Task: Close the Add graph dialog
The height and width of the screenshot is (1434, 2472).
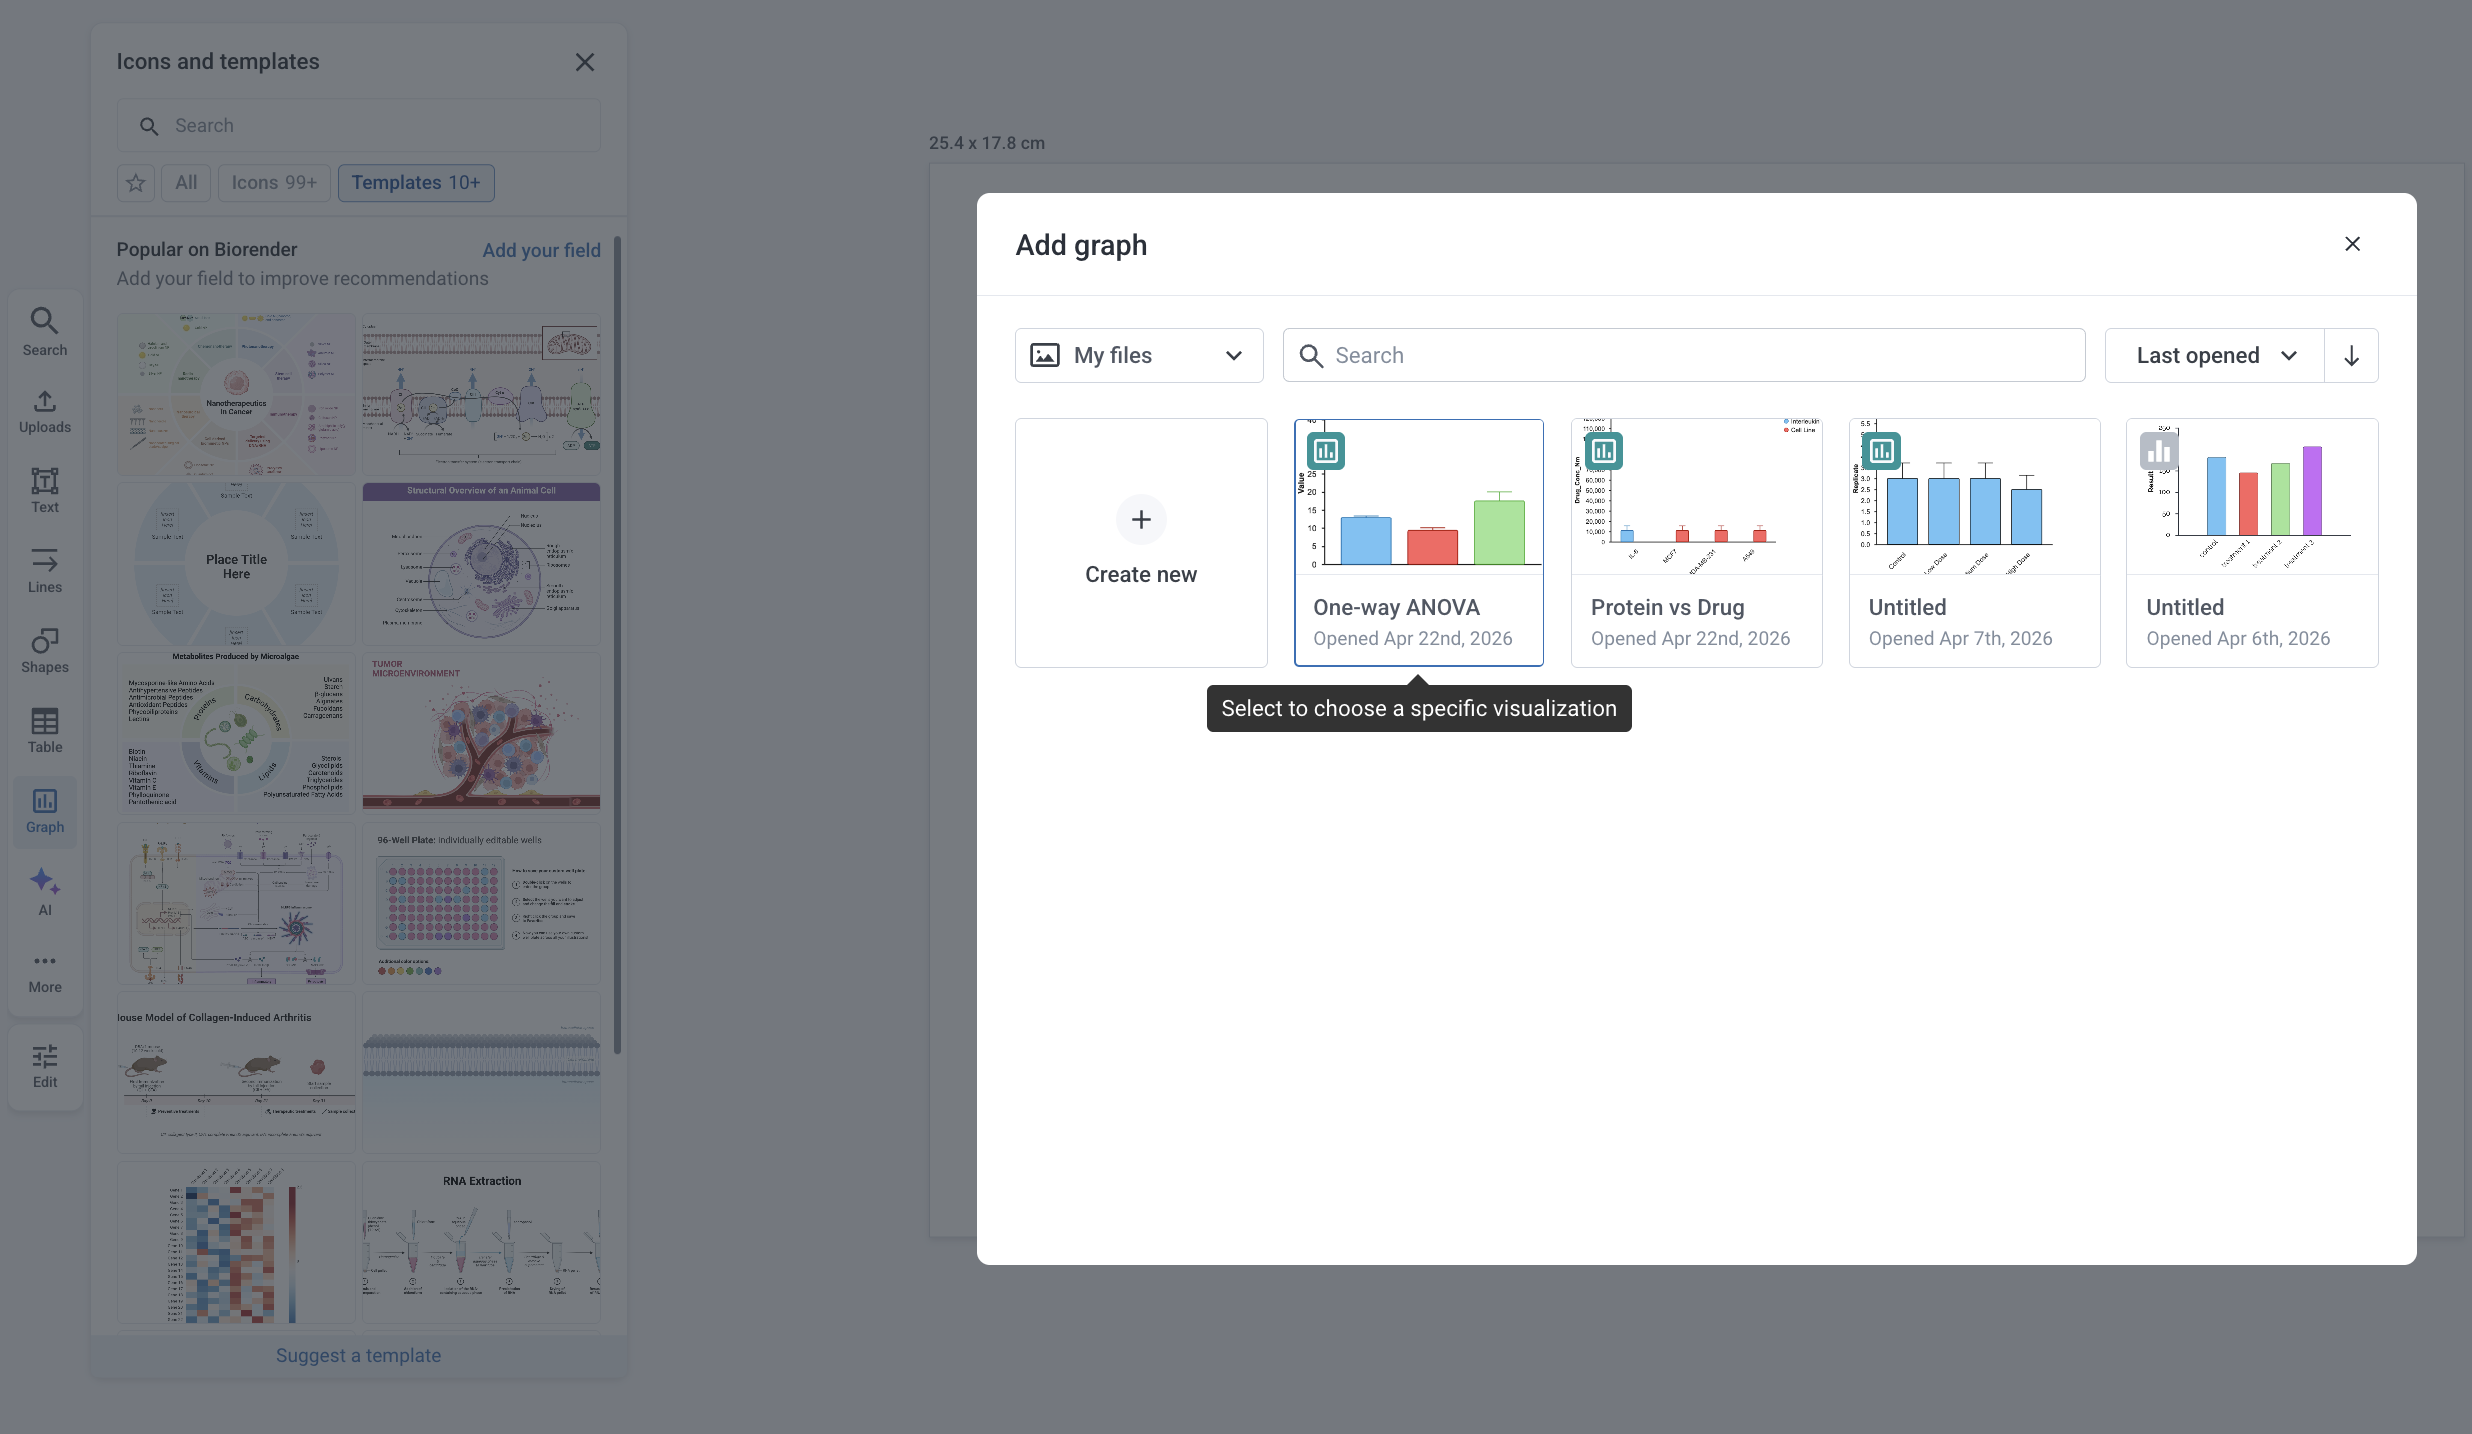Action: tap(2352, 245)
